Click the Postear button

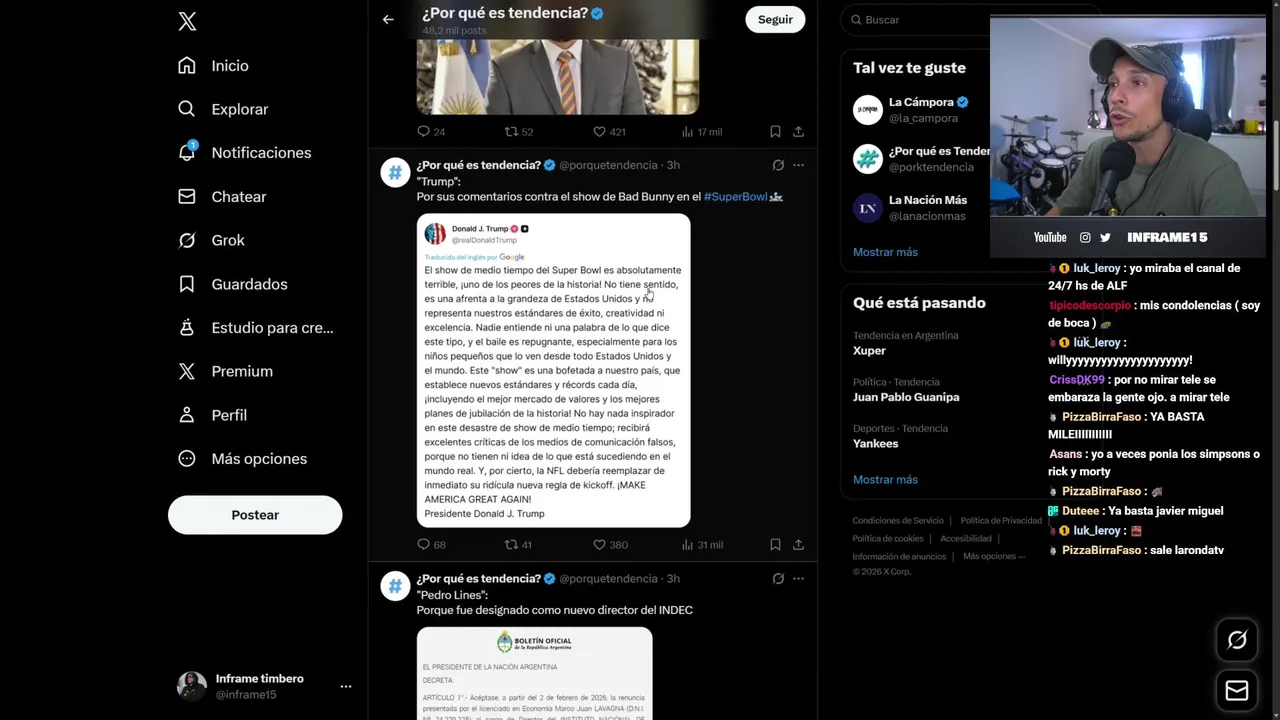tap(255, 515)
